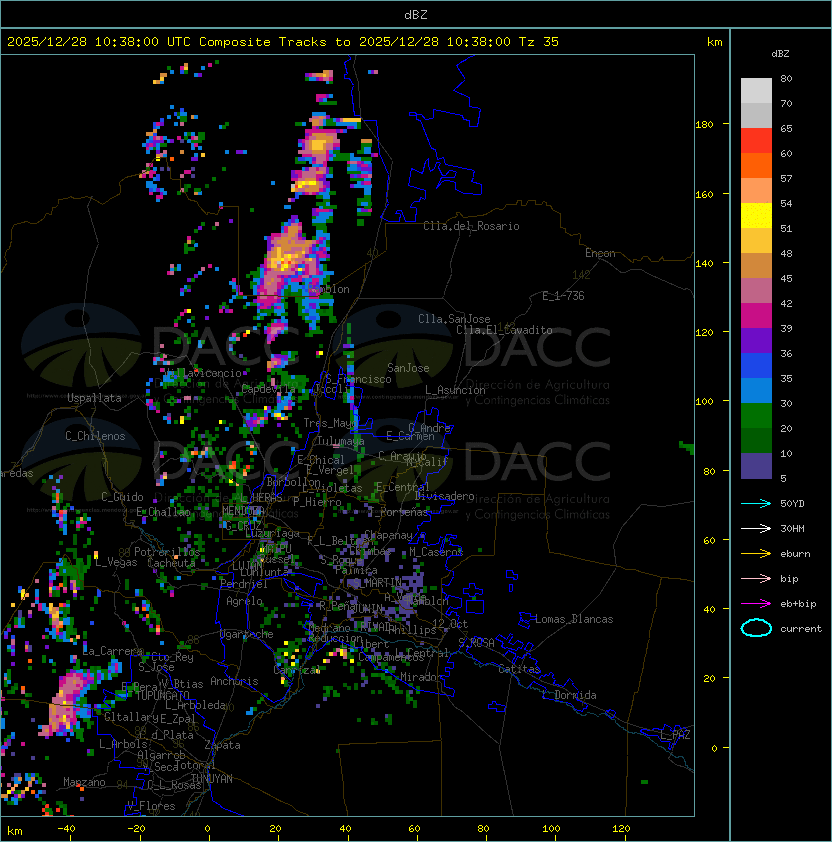Click the 'C_Chilenos' place label
The image size is (832, 842).
point(95,436)
